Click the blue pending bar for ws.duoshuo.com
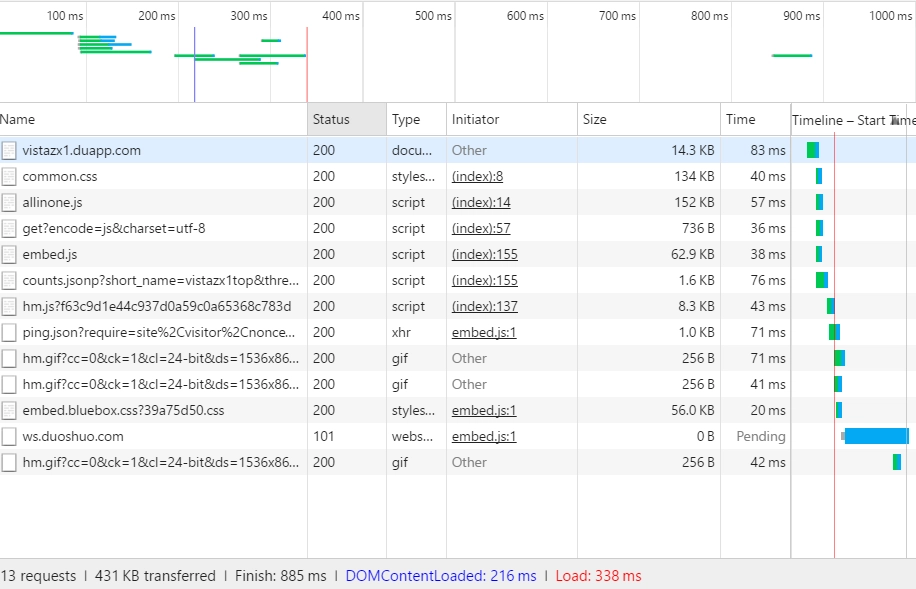Viewport: 916px width, 589px height. pyautogui.click(x=876, y=436)
